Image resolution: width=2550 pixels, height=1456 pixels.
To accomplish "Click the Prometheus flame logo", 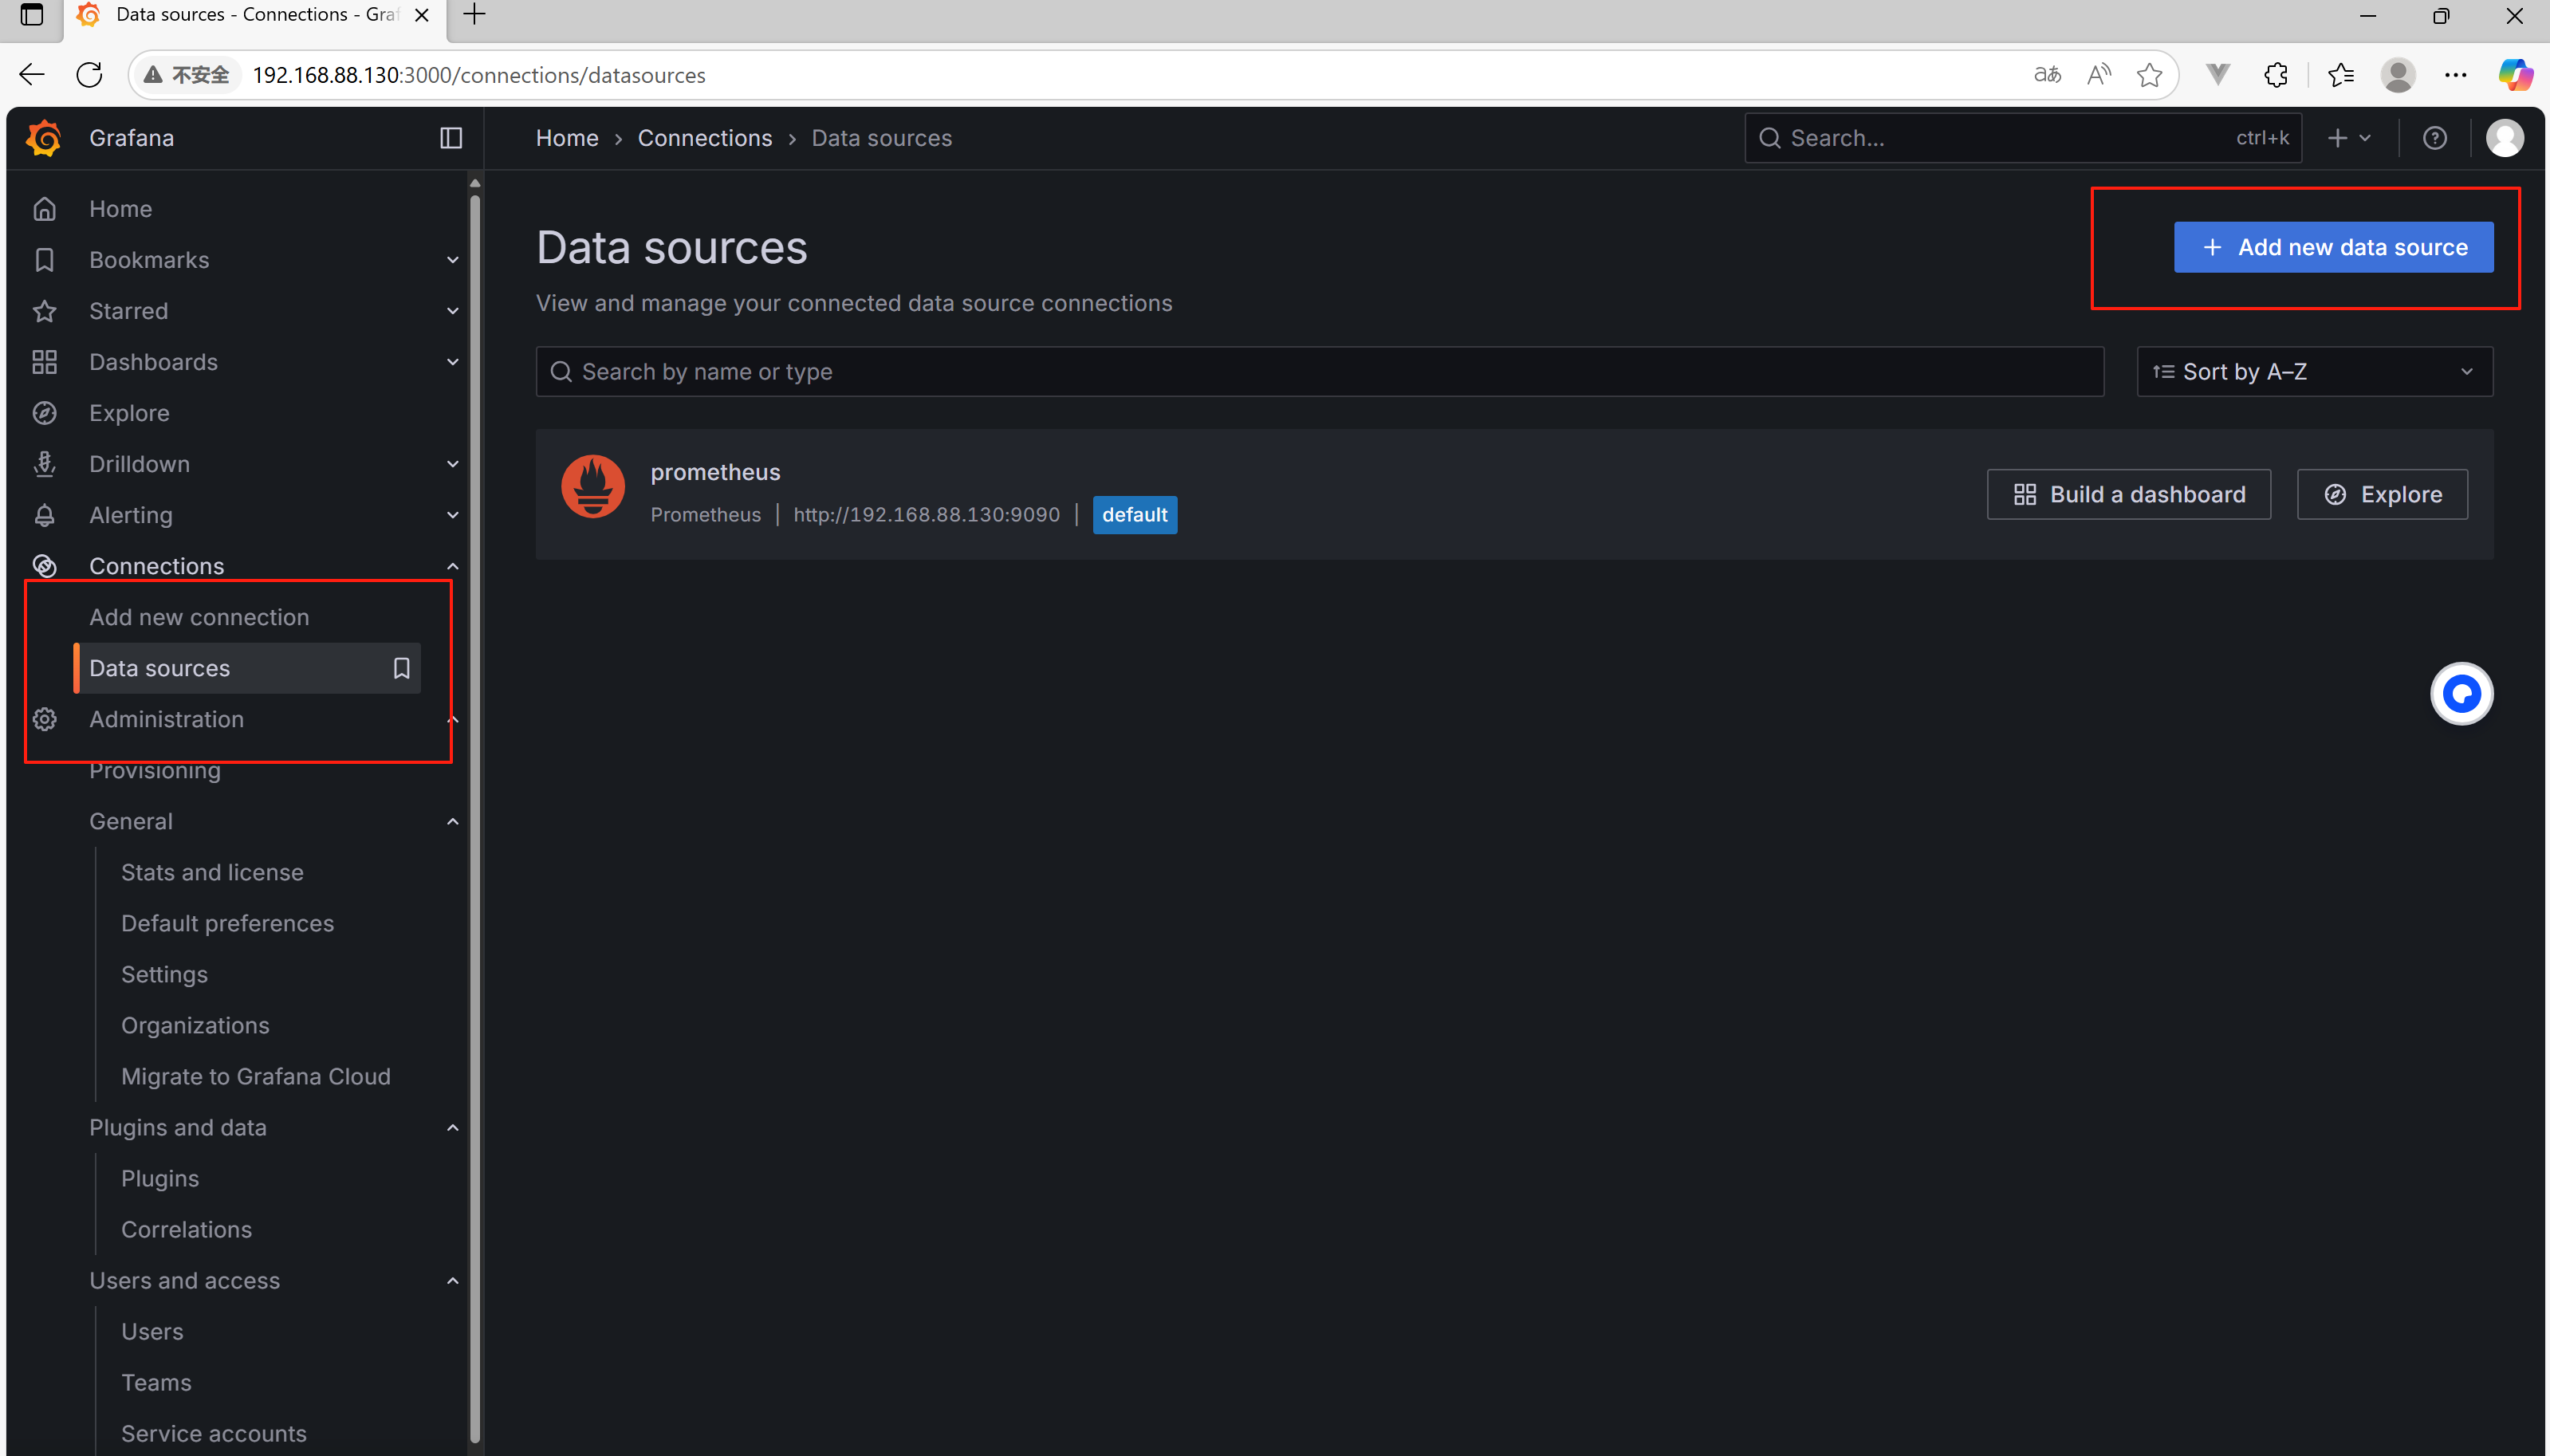I will click(x=592, y=488).
